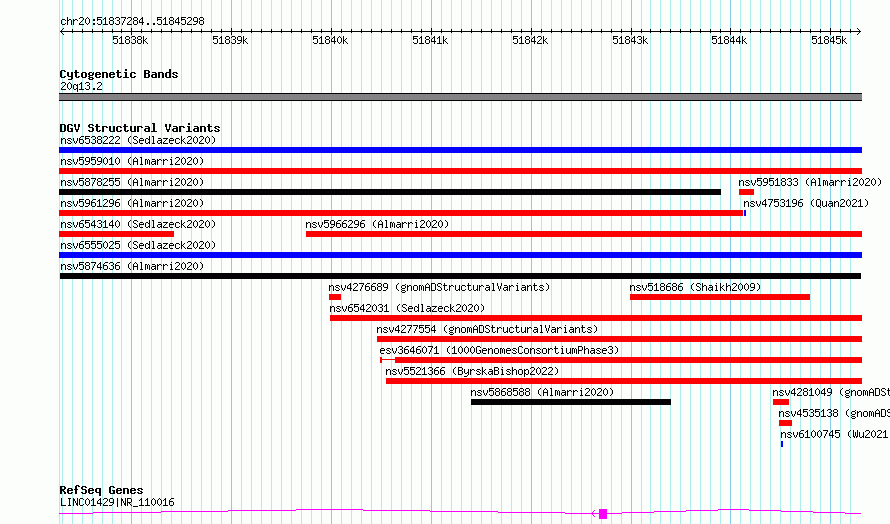Screen dimensions: 890x524
Task: Select the RefSeq Genes track title
Action: pos(101,490)
